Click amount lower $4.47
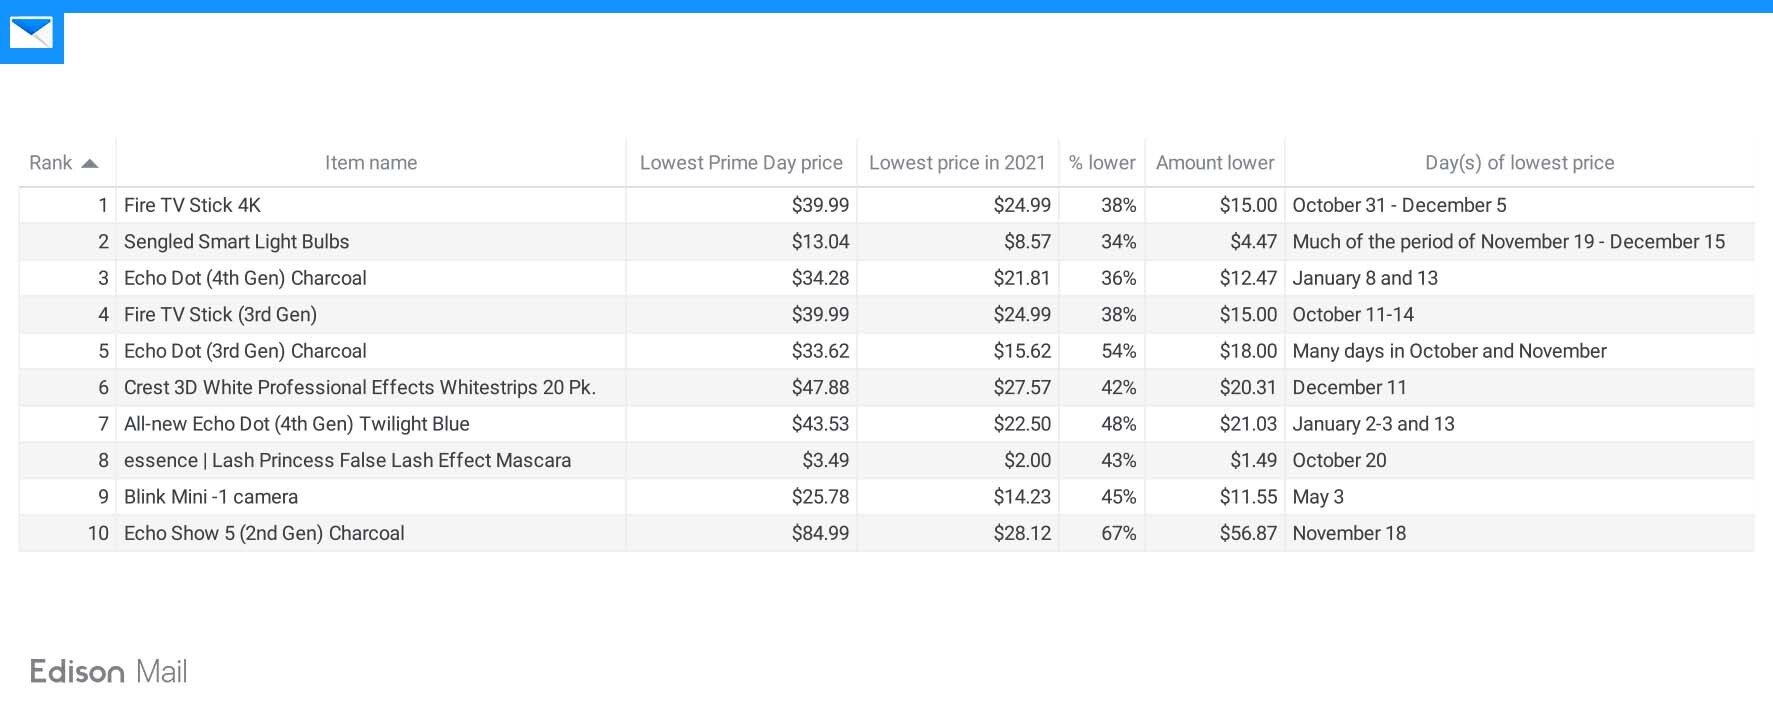This screenshot has width=1773, height=718. [x=1254, y=242]
